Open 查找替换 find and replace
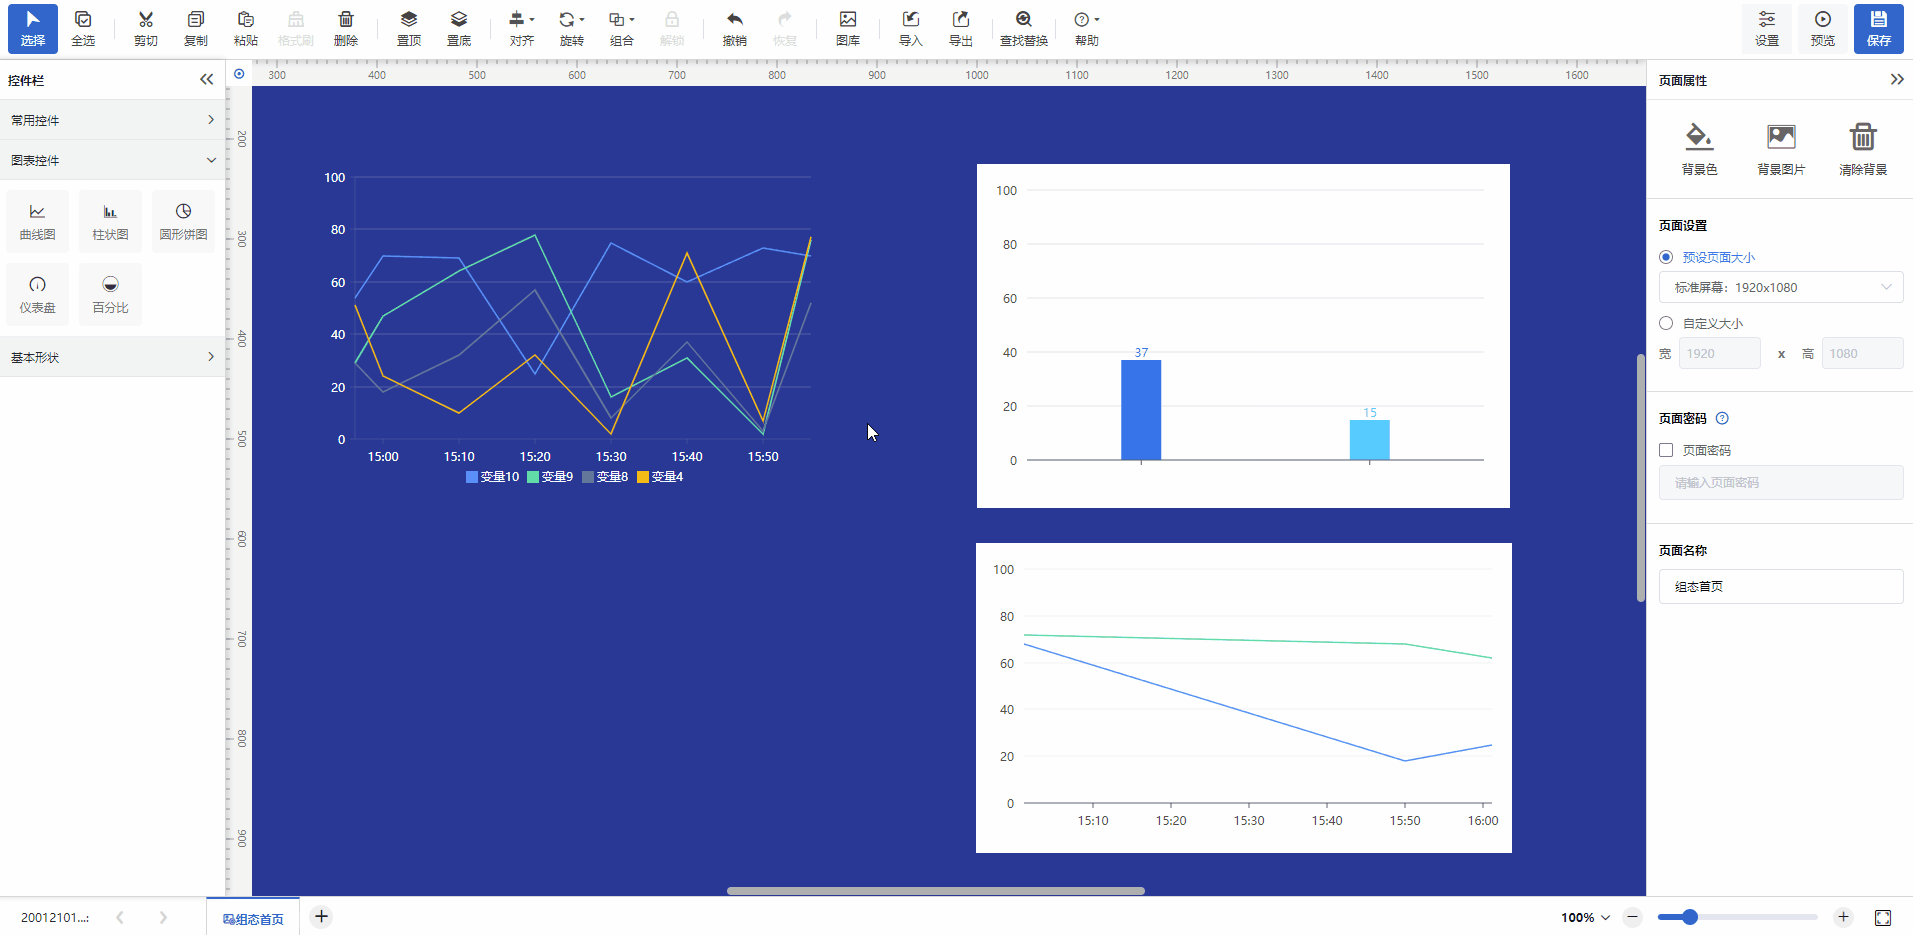The height and width of the screenshot is (935, 1913). tap(1024, 28)
